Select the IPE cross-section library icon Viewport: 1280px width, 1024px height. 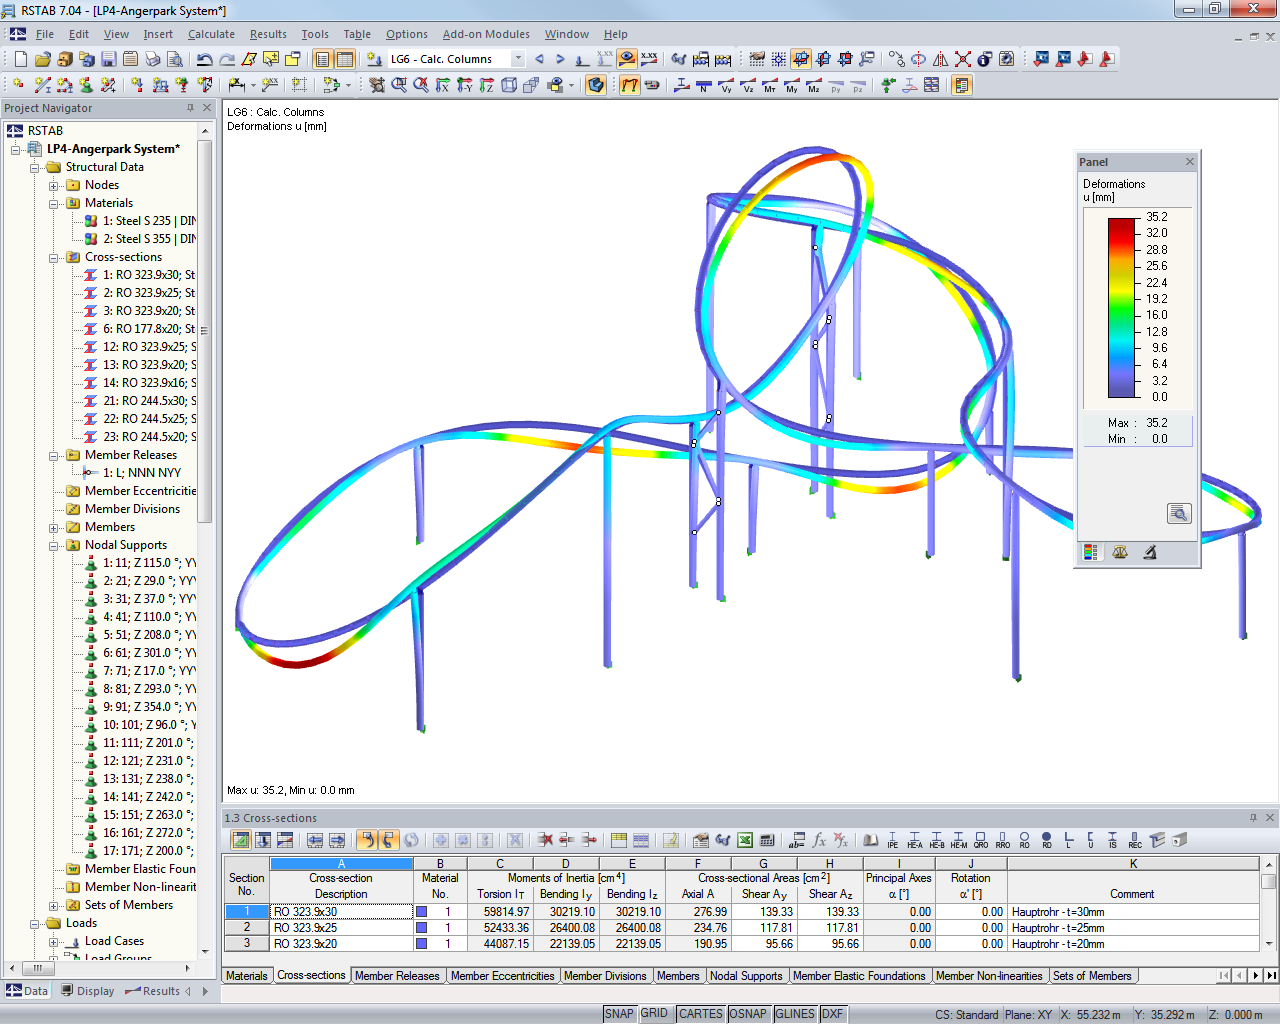(892, 841)
